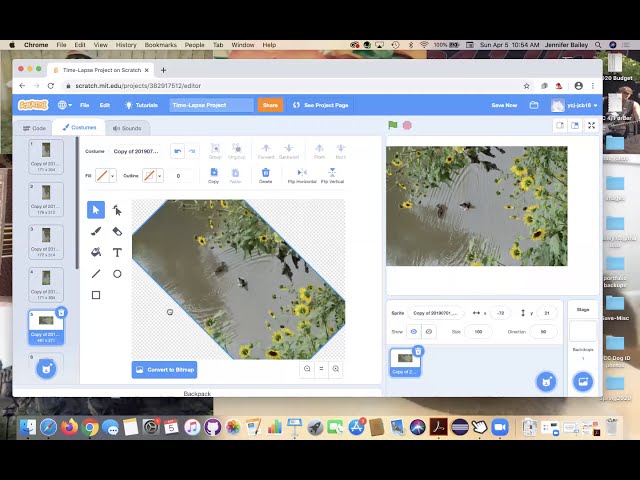Open My Stuff folder icon
The height and width of the screenshot is (480, 640).
tap(534, 105)
